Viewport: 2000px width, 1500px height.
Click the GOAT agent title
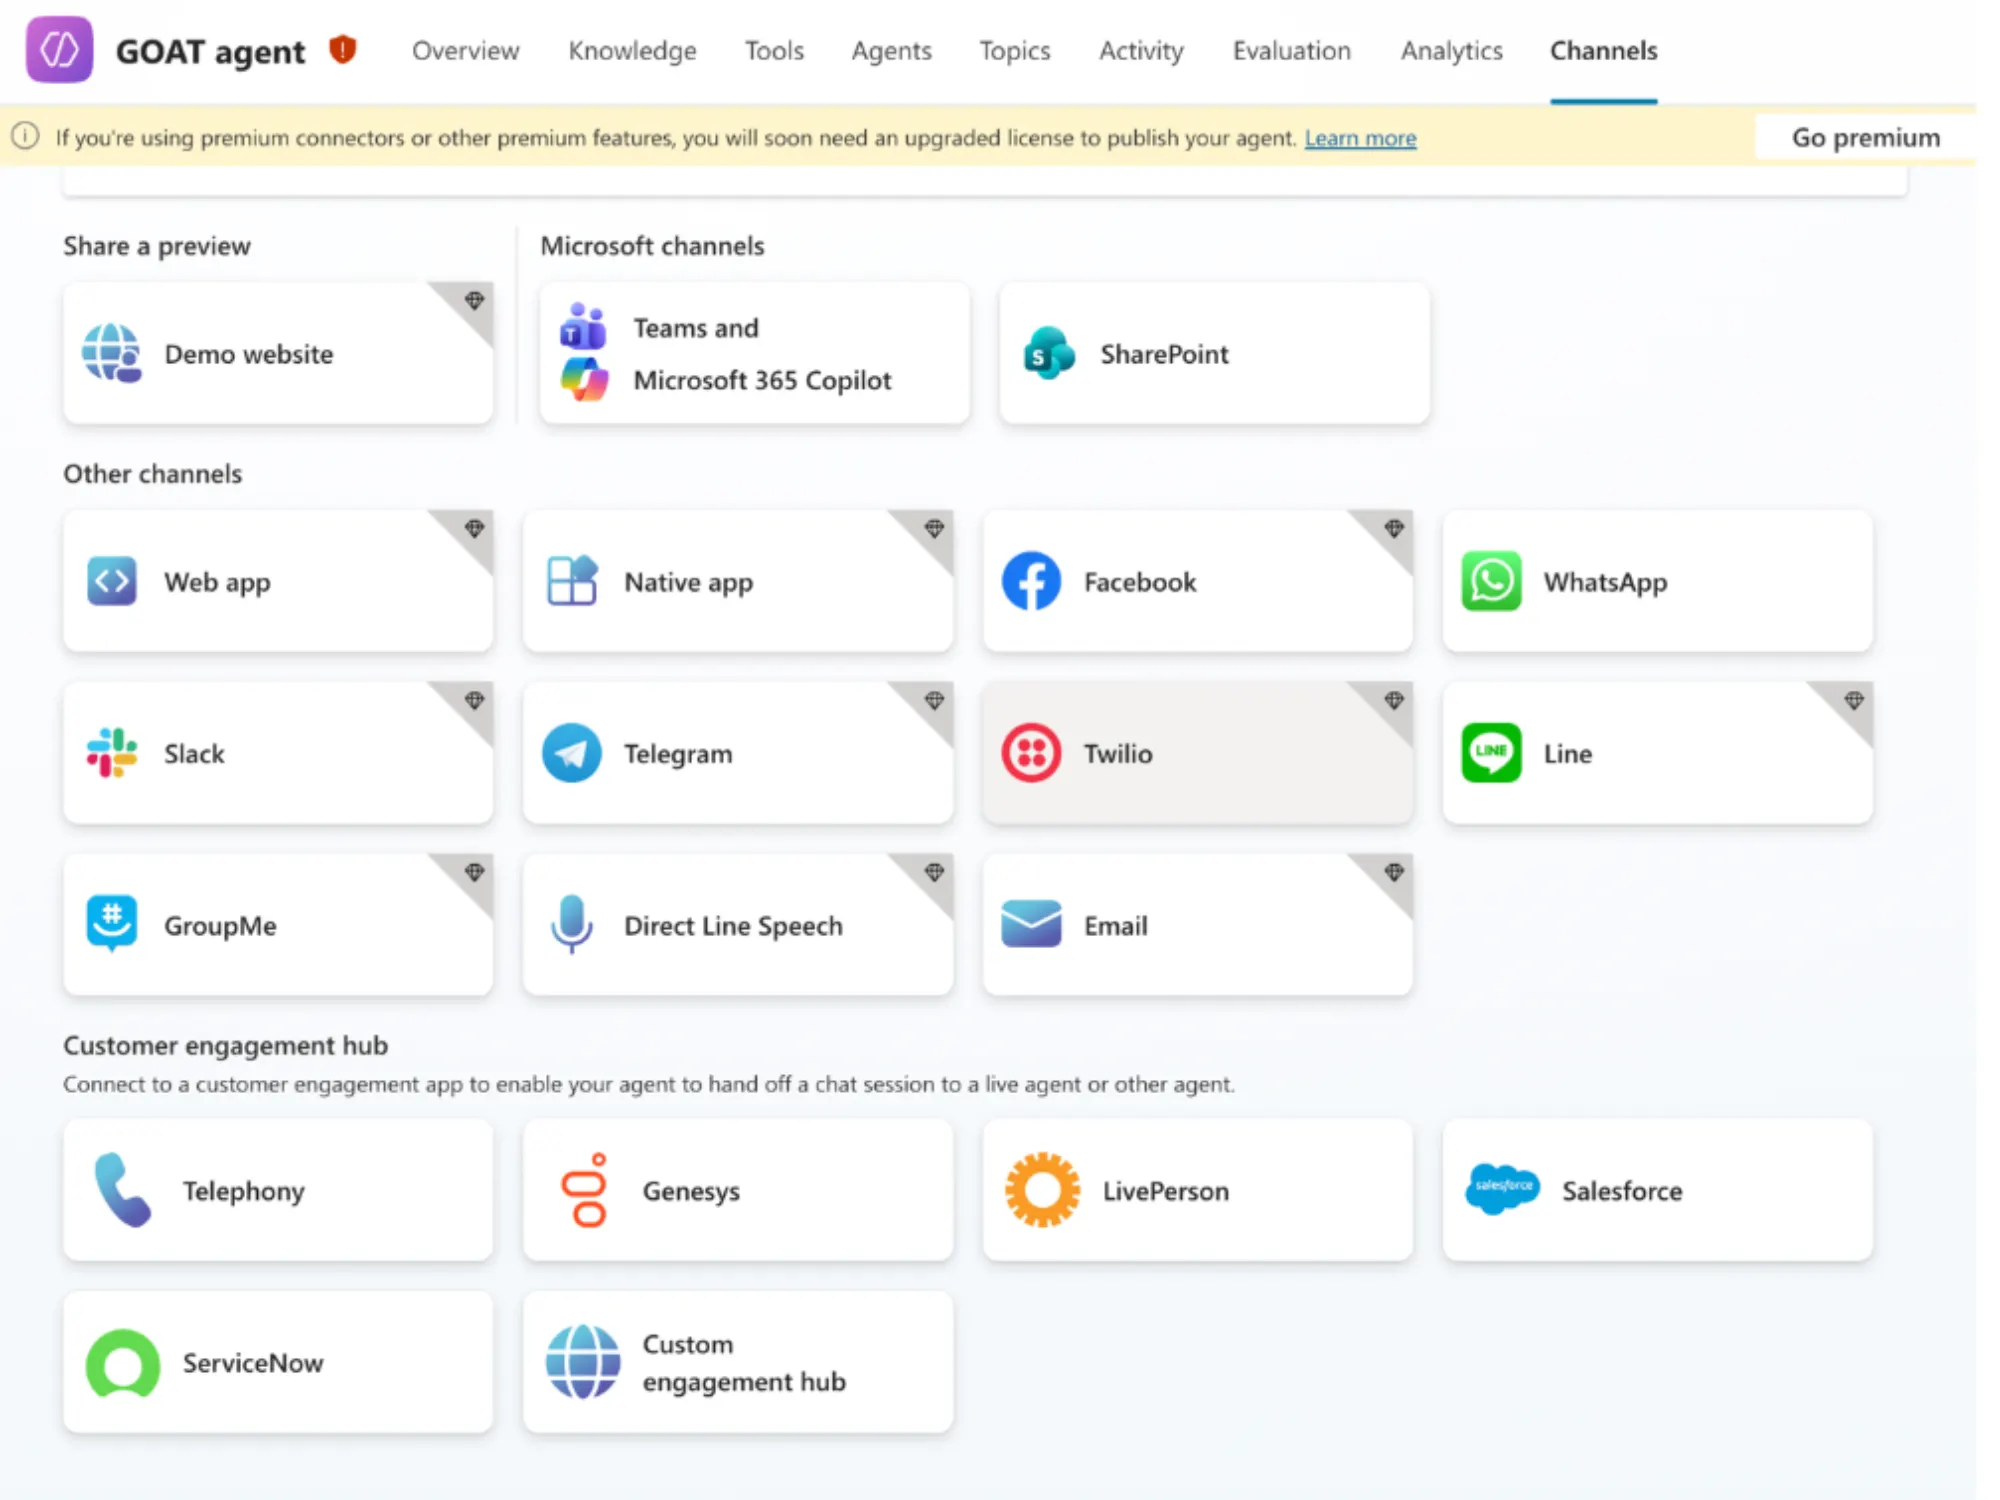tap(210, 50)
